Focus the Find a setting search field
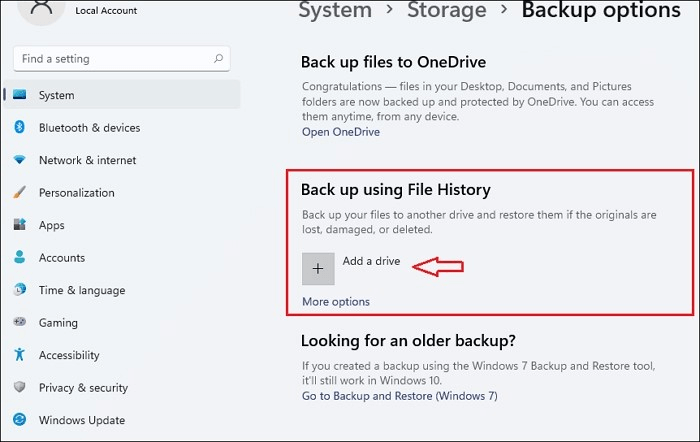This screenshot has width=700, height=442. pos(110,59)
